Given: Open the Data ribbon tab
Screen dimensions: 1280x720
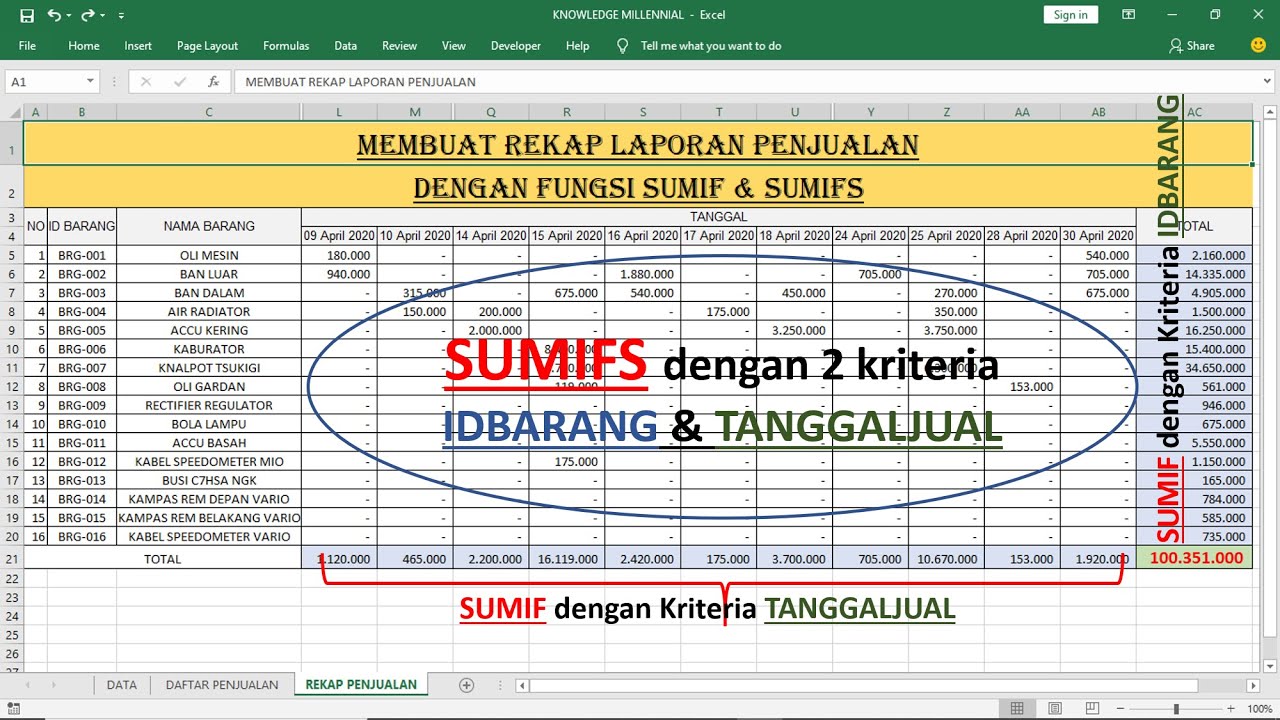Looking at the screenshot, I should (345, 46).
